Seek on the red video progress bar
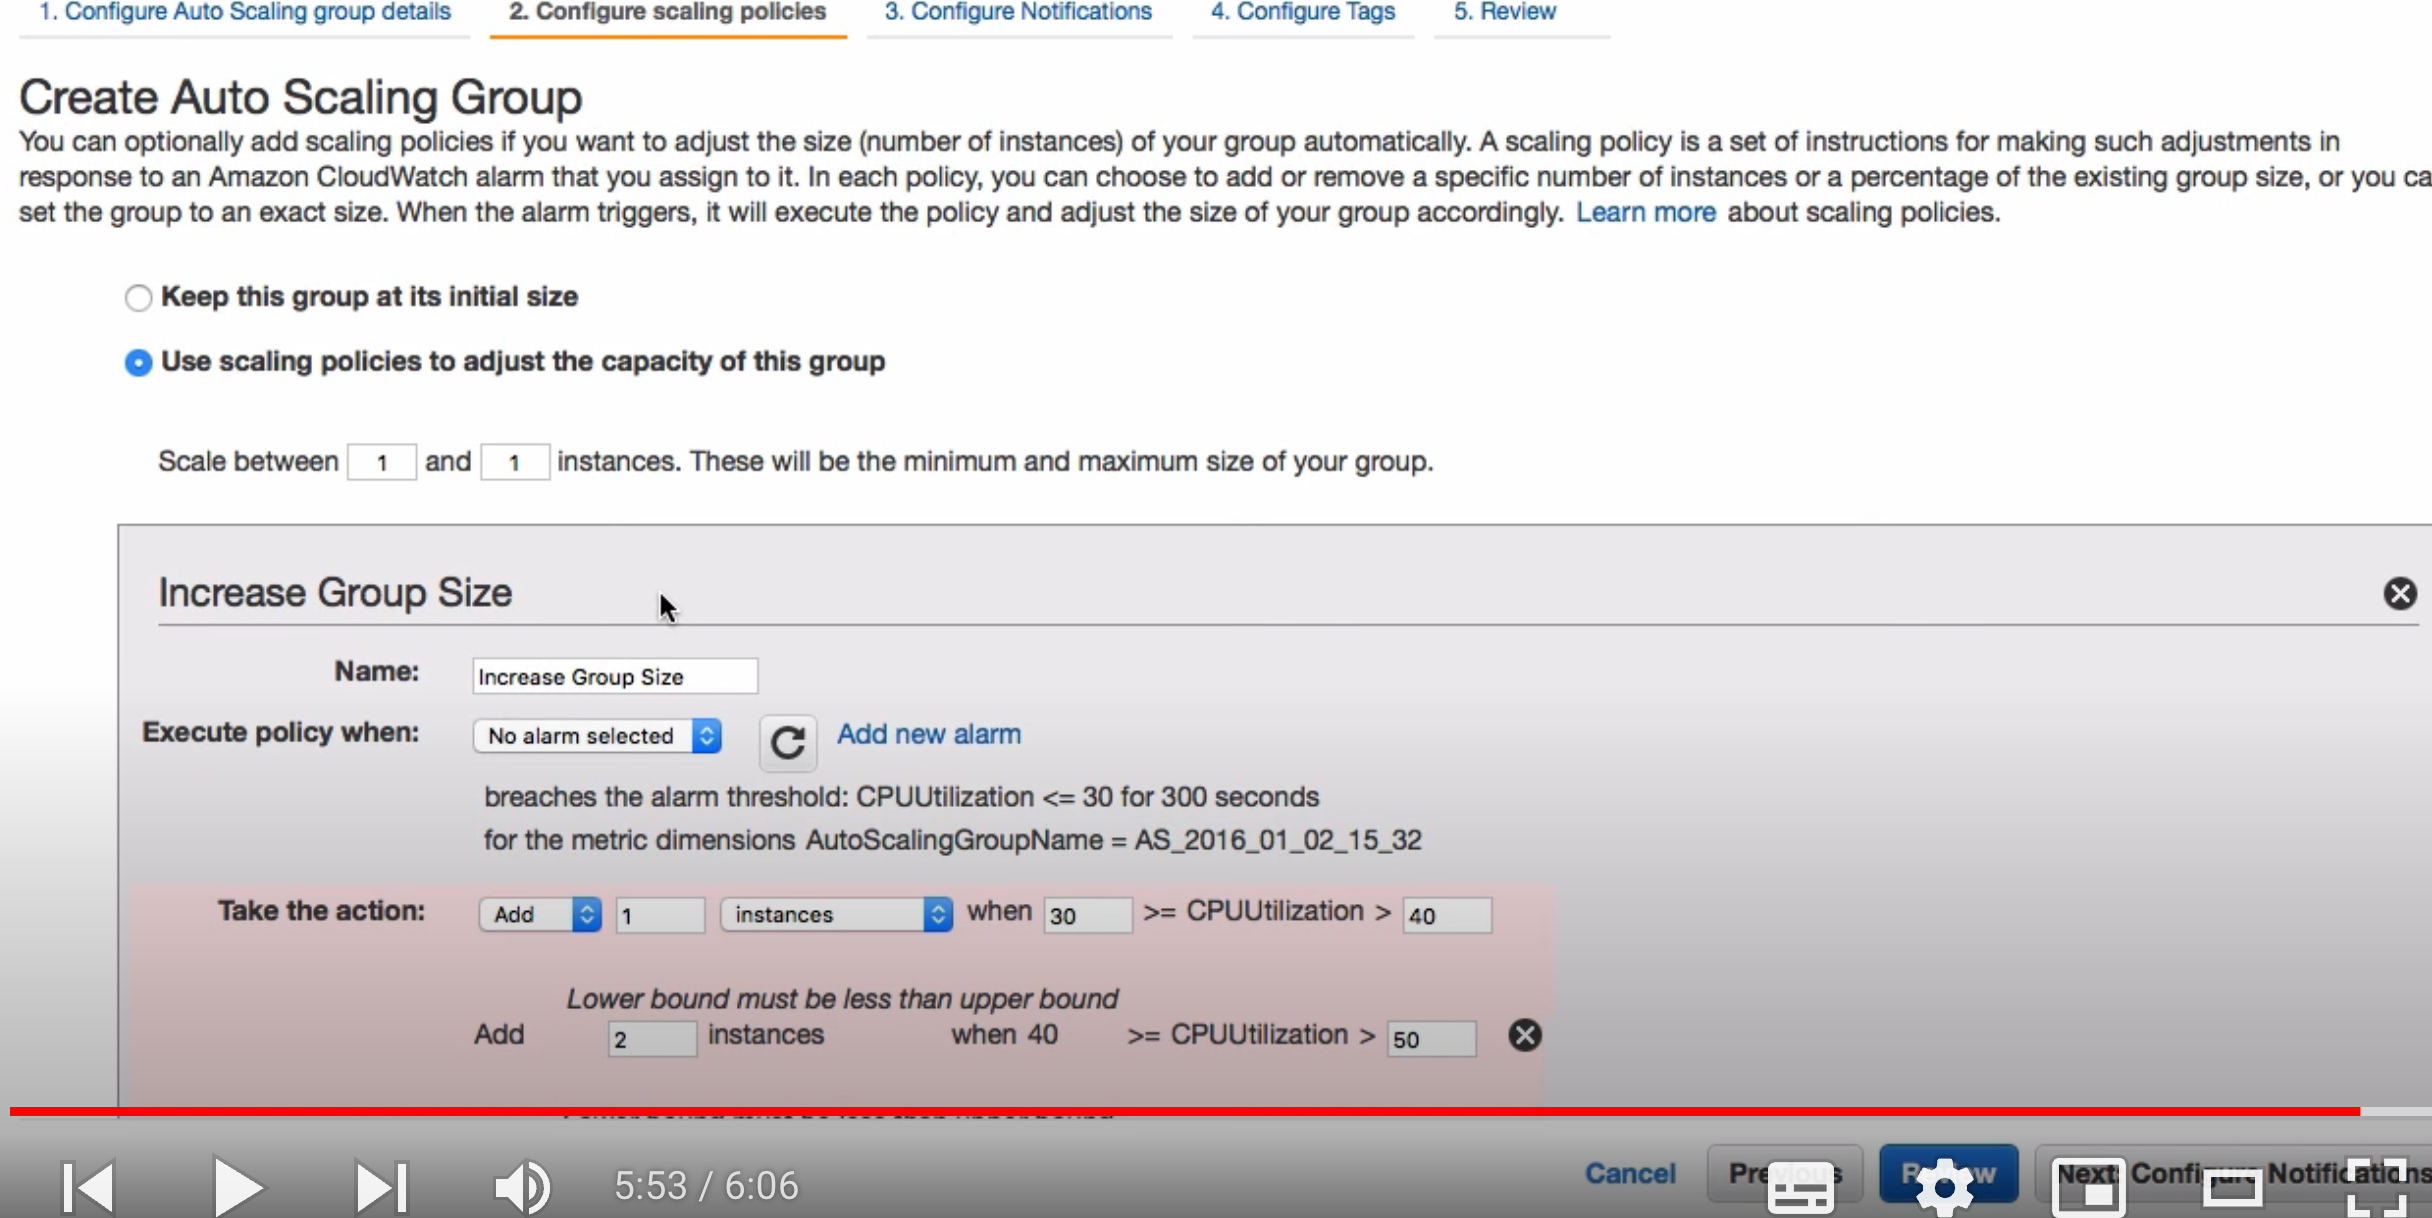Image resolution: width=2432 pixels, height=1218 pixels. pyautogui.click(x=1200, y=1111)
